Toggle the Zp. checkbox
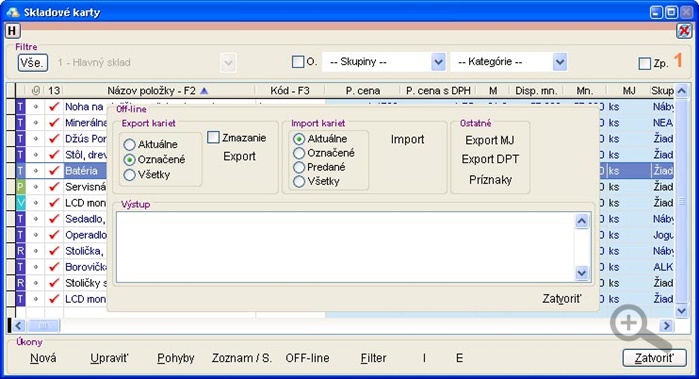This screenshot has height=379, width=699. point(645,64)
